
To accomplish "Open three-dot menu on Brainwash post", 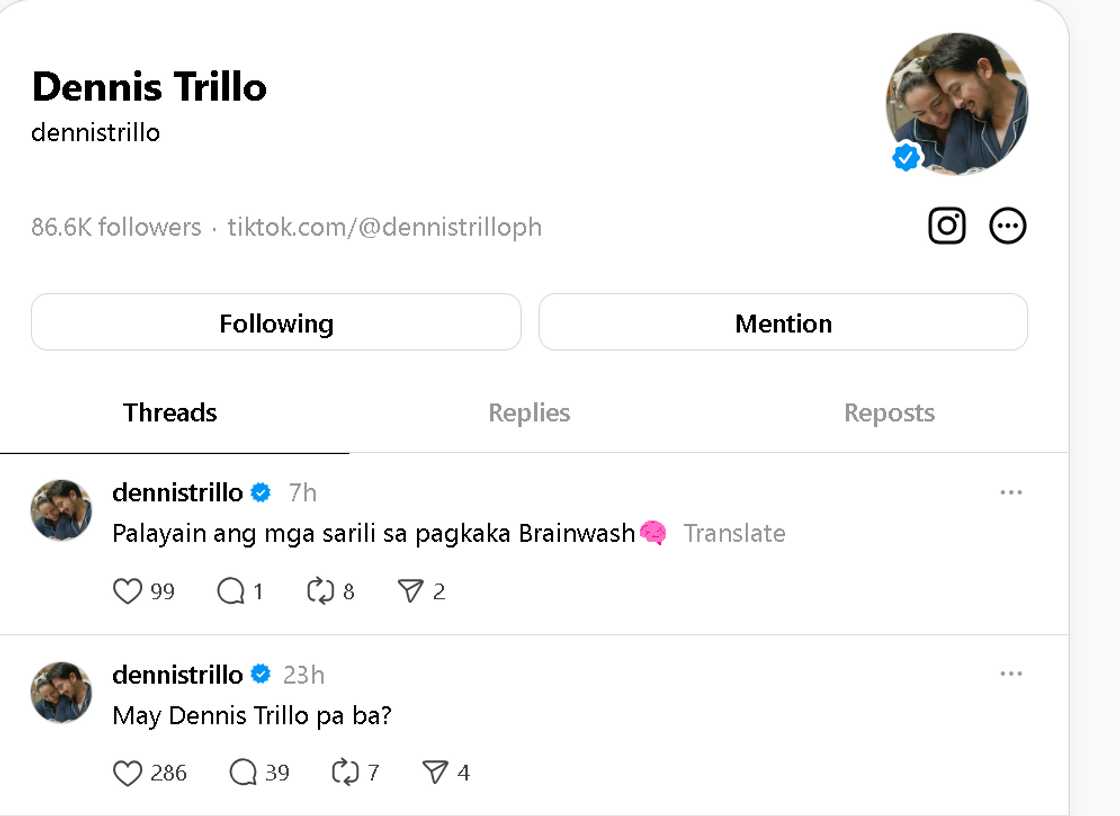I will 1011,493.
